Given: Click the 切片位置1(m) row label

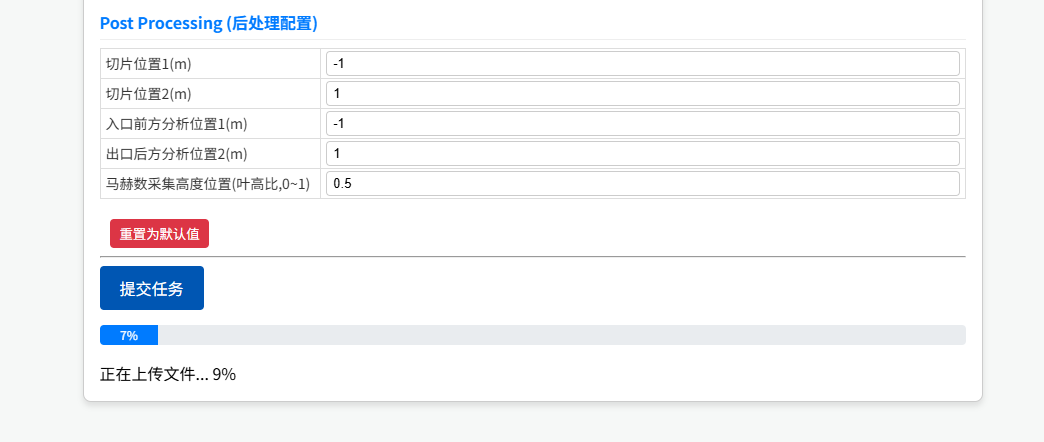Looking at the screenshot, I should pos(149,64).
